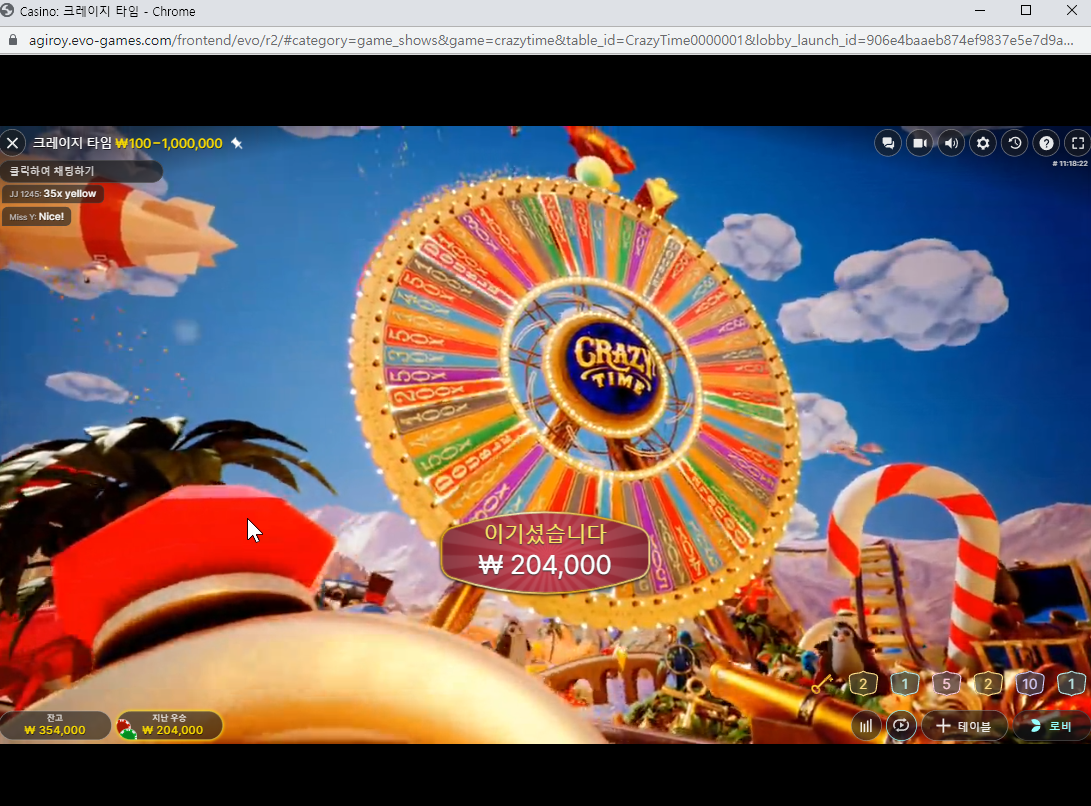The height and width of the screenshot is (806, 1091).
Task: Go to the 로비 lobby button
Action: point(1052,726)
